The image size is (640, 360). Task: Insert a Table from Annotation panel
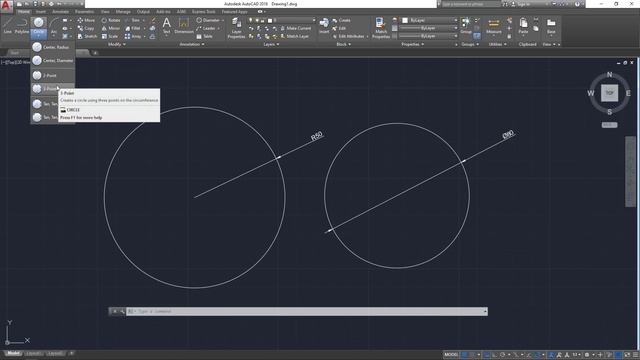click(204, 36)
